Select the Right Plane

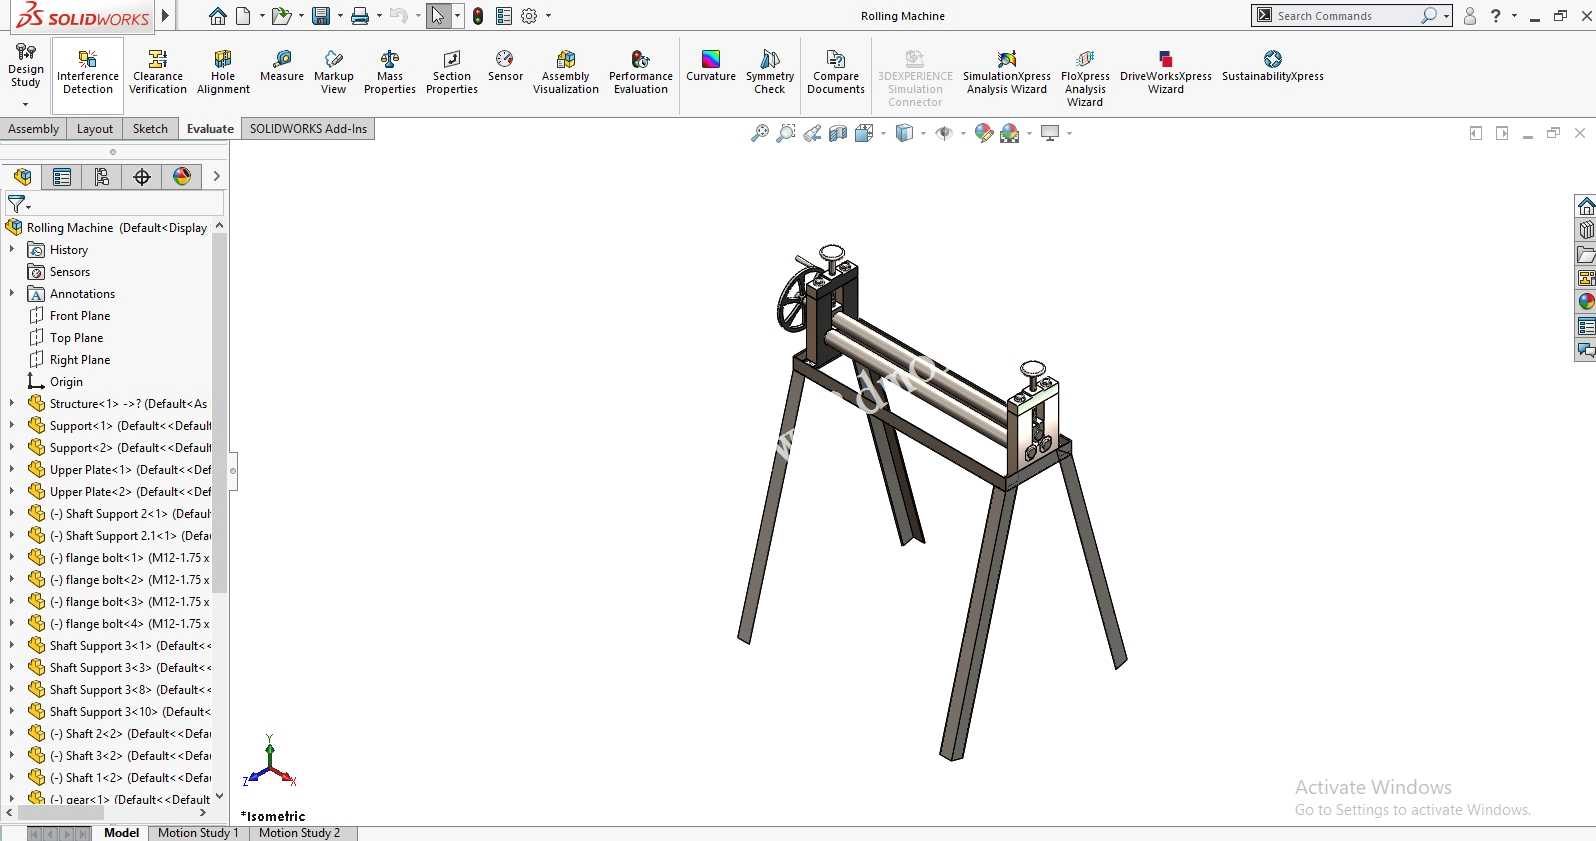coord(80,360)
